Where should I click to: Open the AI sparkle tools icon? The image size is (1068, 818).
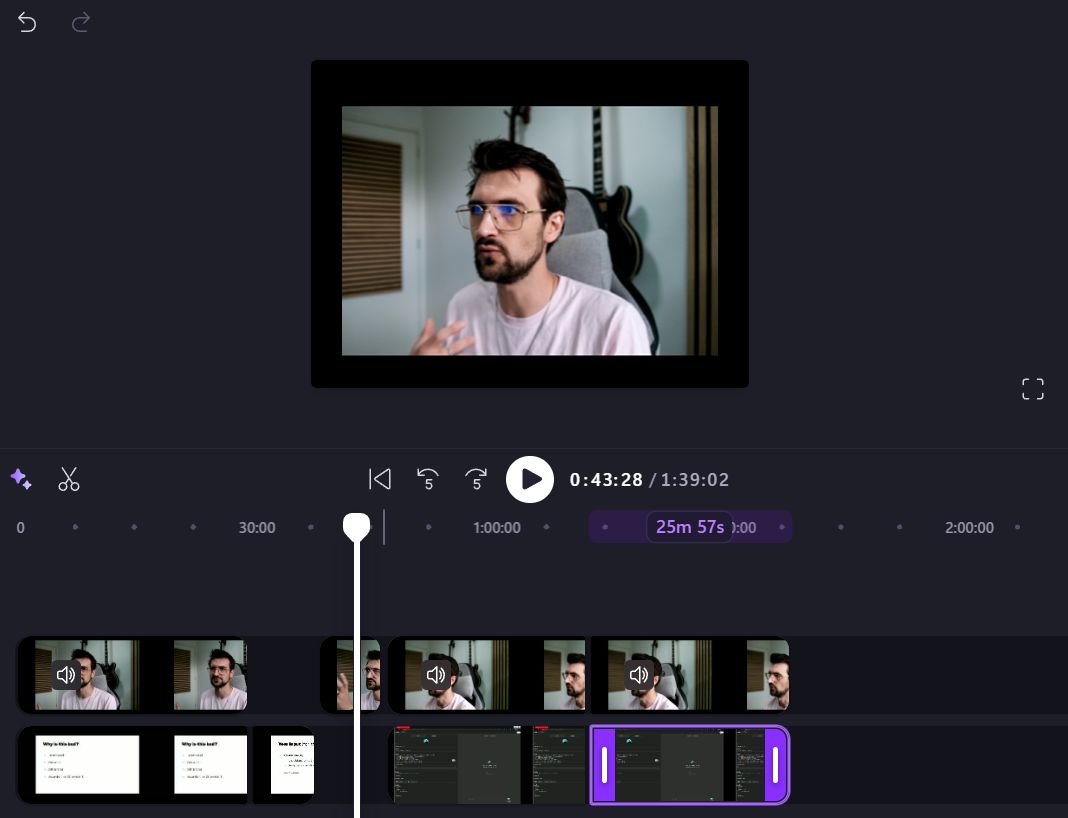pos(21,479)
